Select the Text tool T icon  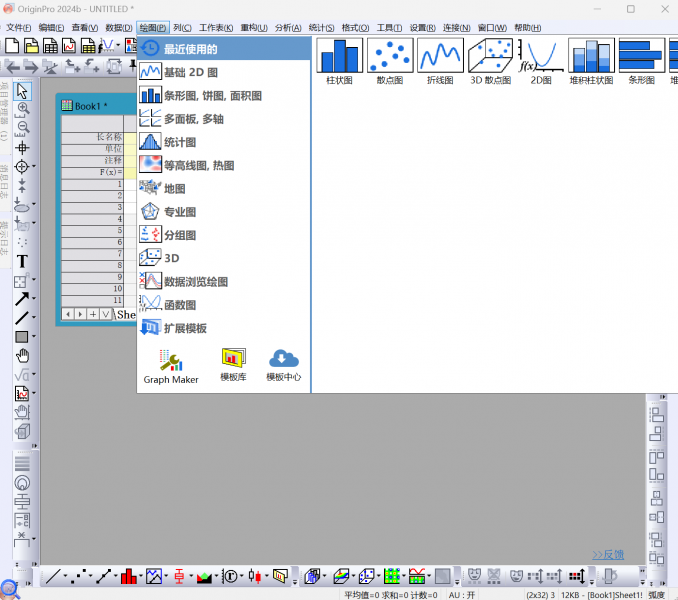coord(22,262)
